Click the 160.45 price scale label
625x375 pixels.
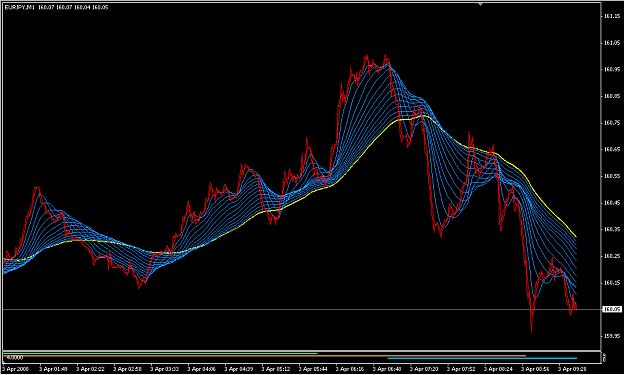tap(612, 203)
